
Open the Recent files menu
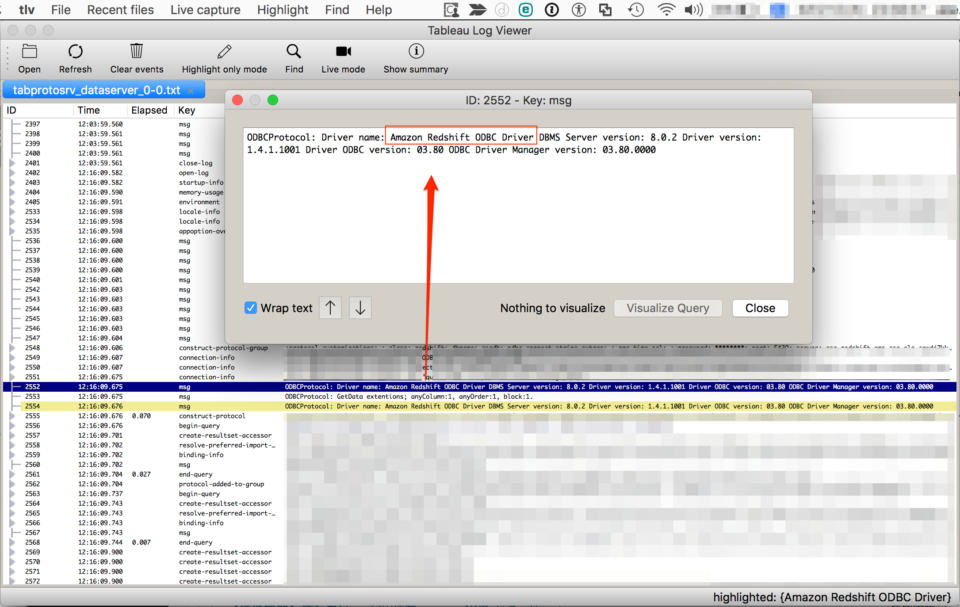tap(120, 9)
